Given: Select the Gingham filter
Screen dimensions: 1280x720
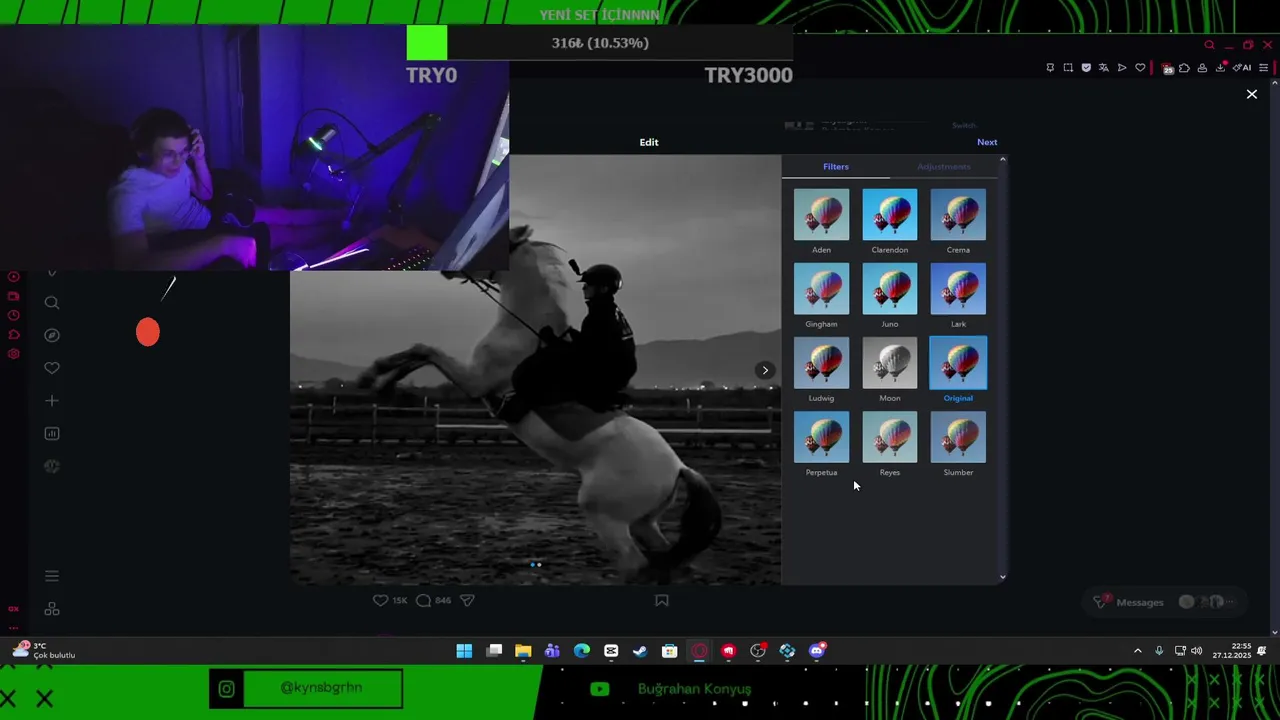Looking at the screenshot, I should click(821, 288).
